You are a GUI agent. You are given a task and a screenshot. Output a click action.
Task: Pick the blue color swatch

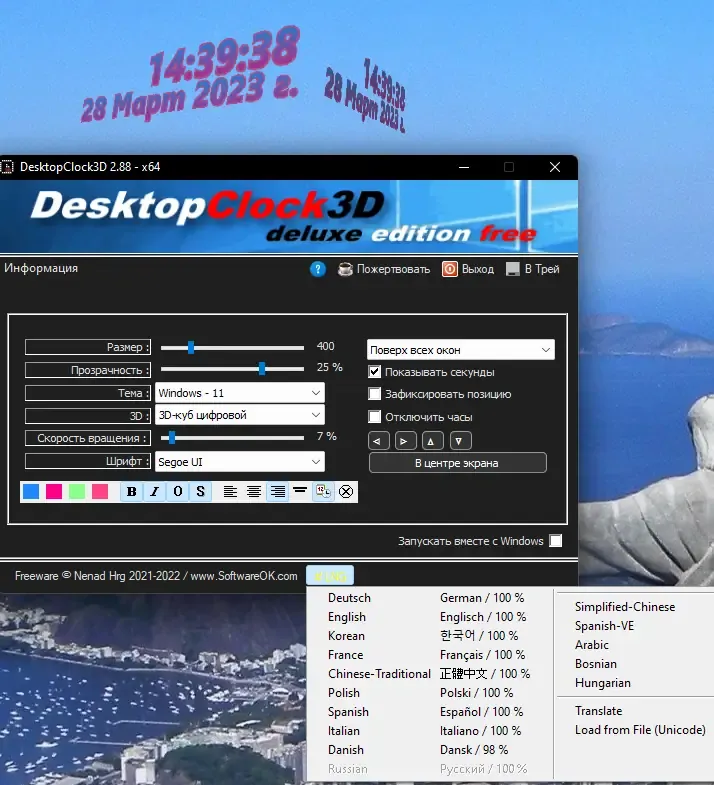point(31,492)
